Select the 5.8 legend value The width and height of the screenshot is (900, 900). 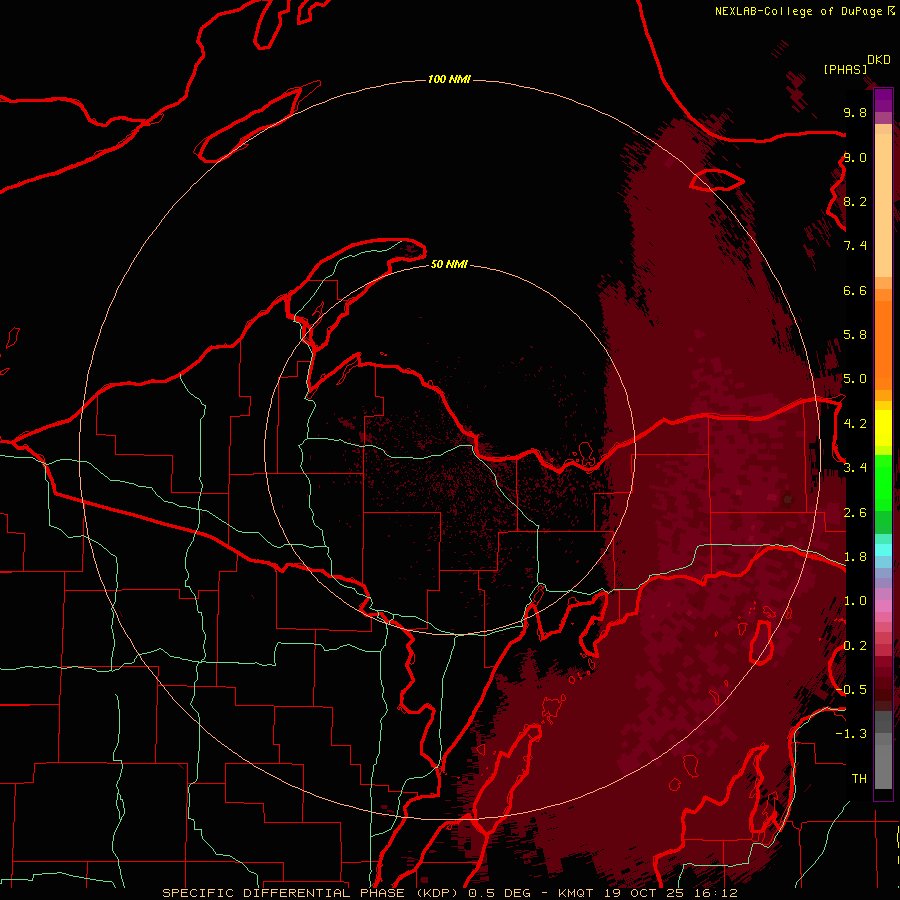855,335
